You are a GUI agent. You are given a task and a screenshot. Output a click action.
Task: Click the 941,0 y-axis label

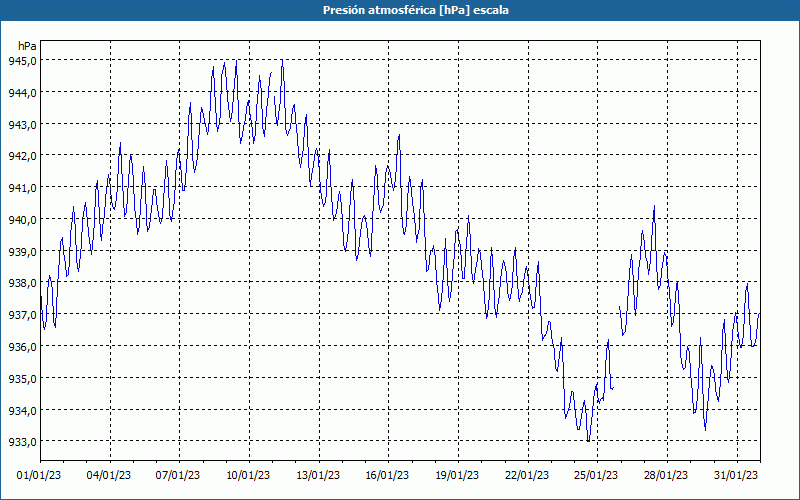click(22, 188)
